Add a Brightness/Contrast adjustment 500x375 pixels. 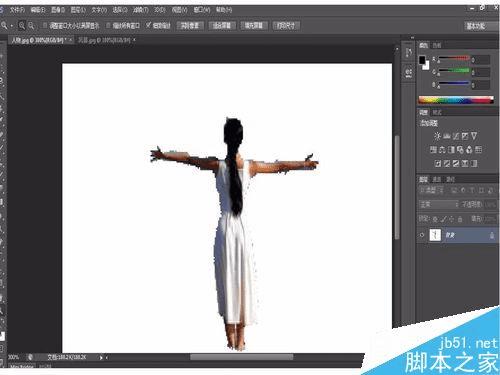coord(437,136)
